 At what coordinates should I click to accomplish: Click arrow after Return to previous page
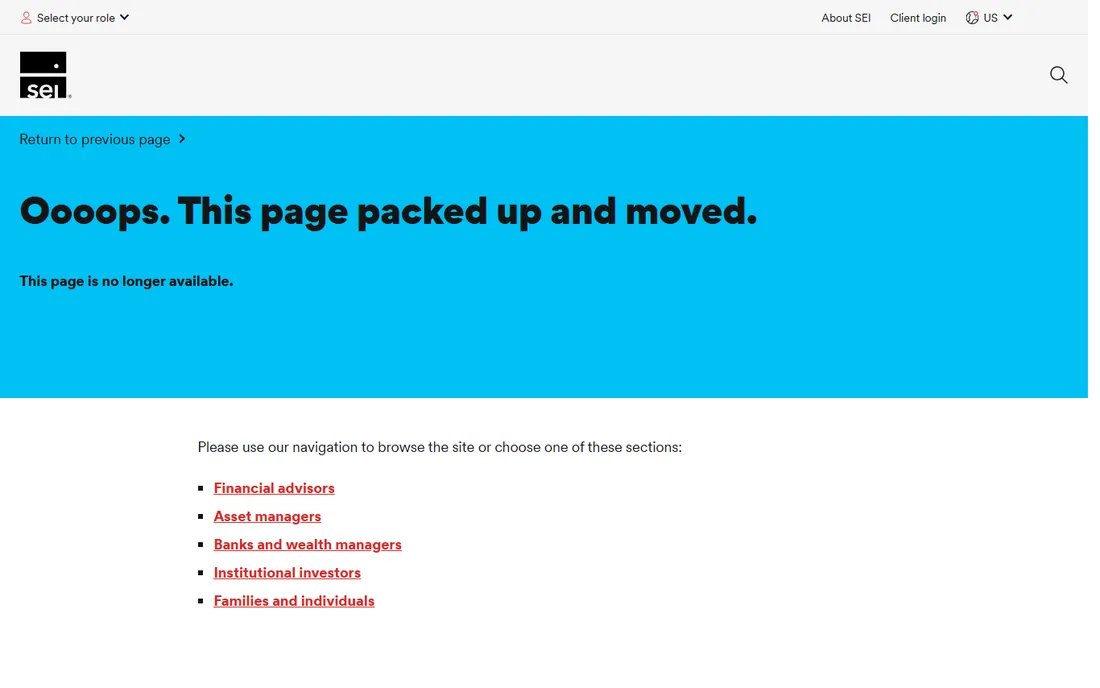pos(182,139)
